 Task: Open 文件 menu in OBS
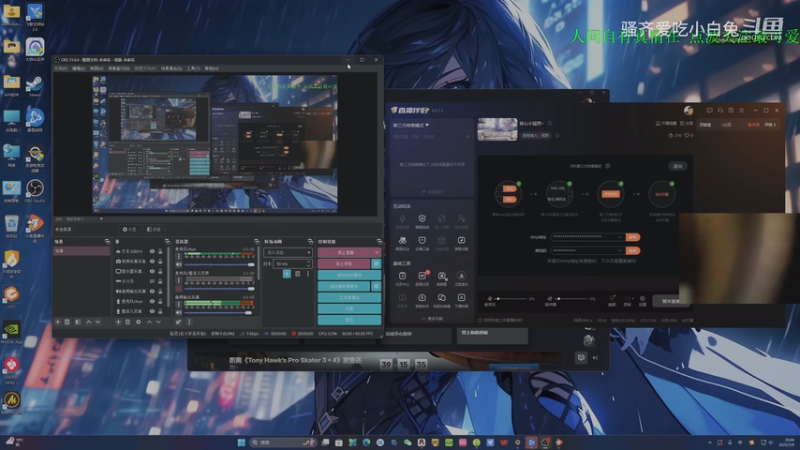(61, 68)
